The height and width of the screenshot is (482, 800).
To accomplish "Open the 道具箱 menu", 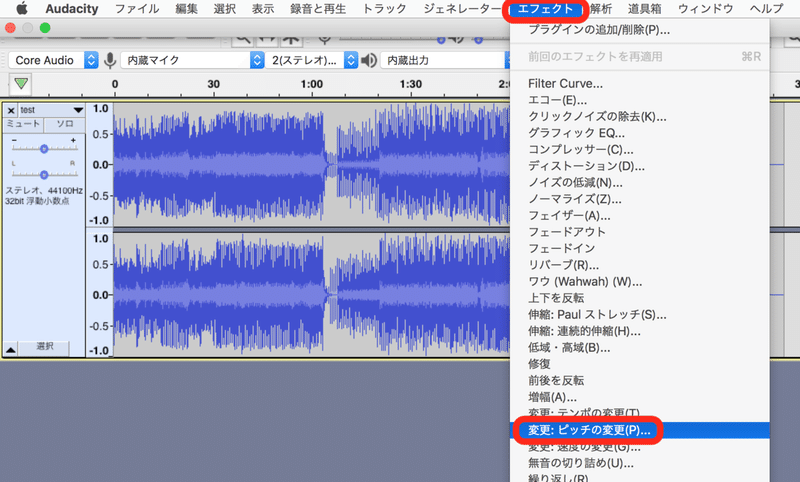I will click(644, 9).
